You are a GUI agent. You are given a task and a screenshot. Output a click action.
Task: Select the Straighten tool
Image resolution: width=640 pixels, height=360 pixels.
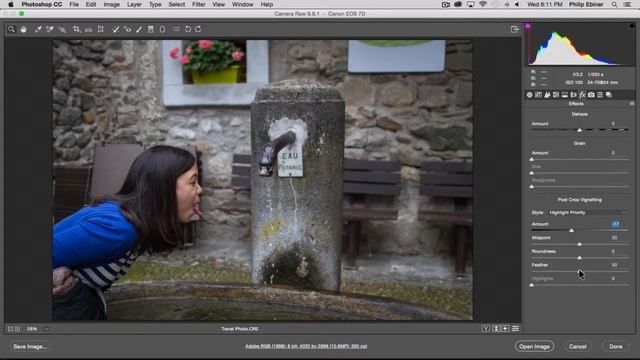(x=89, y=29)
